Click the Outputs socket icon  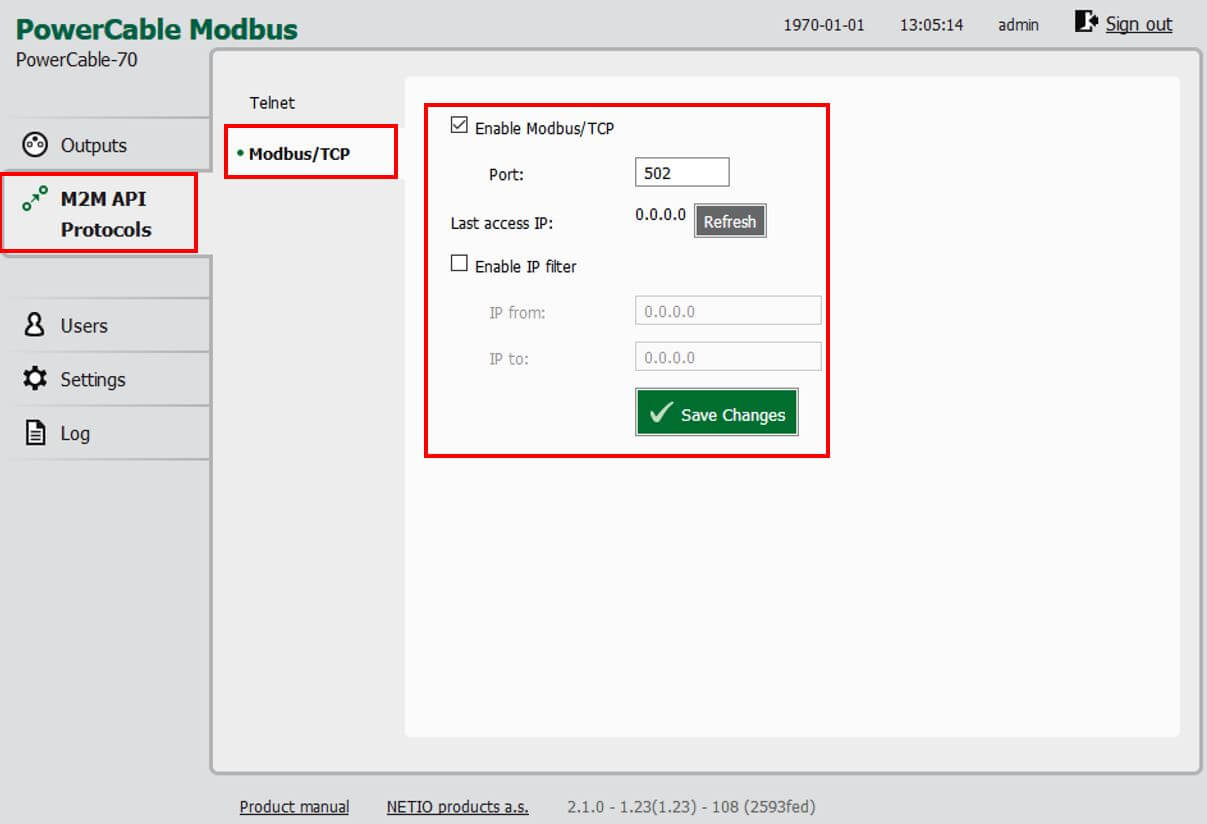[x=34, y=145]
